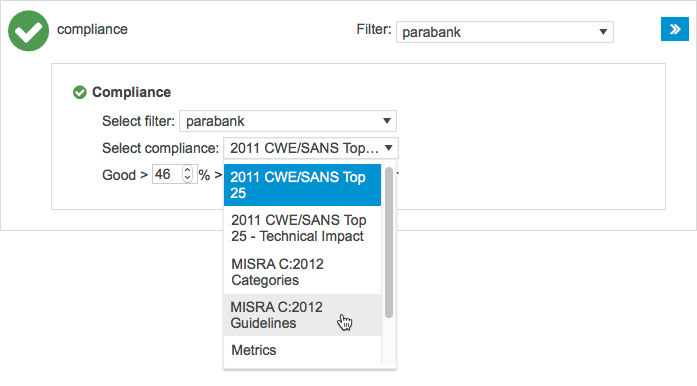Open the top Filter parabank dropdown
The image size is (697, 386).
[505, 32]
